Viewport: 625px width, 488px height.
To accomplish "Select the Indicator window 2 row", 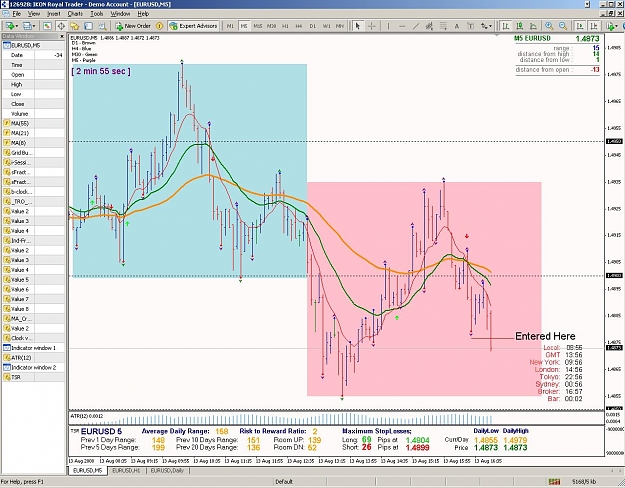I will point(33,367).
